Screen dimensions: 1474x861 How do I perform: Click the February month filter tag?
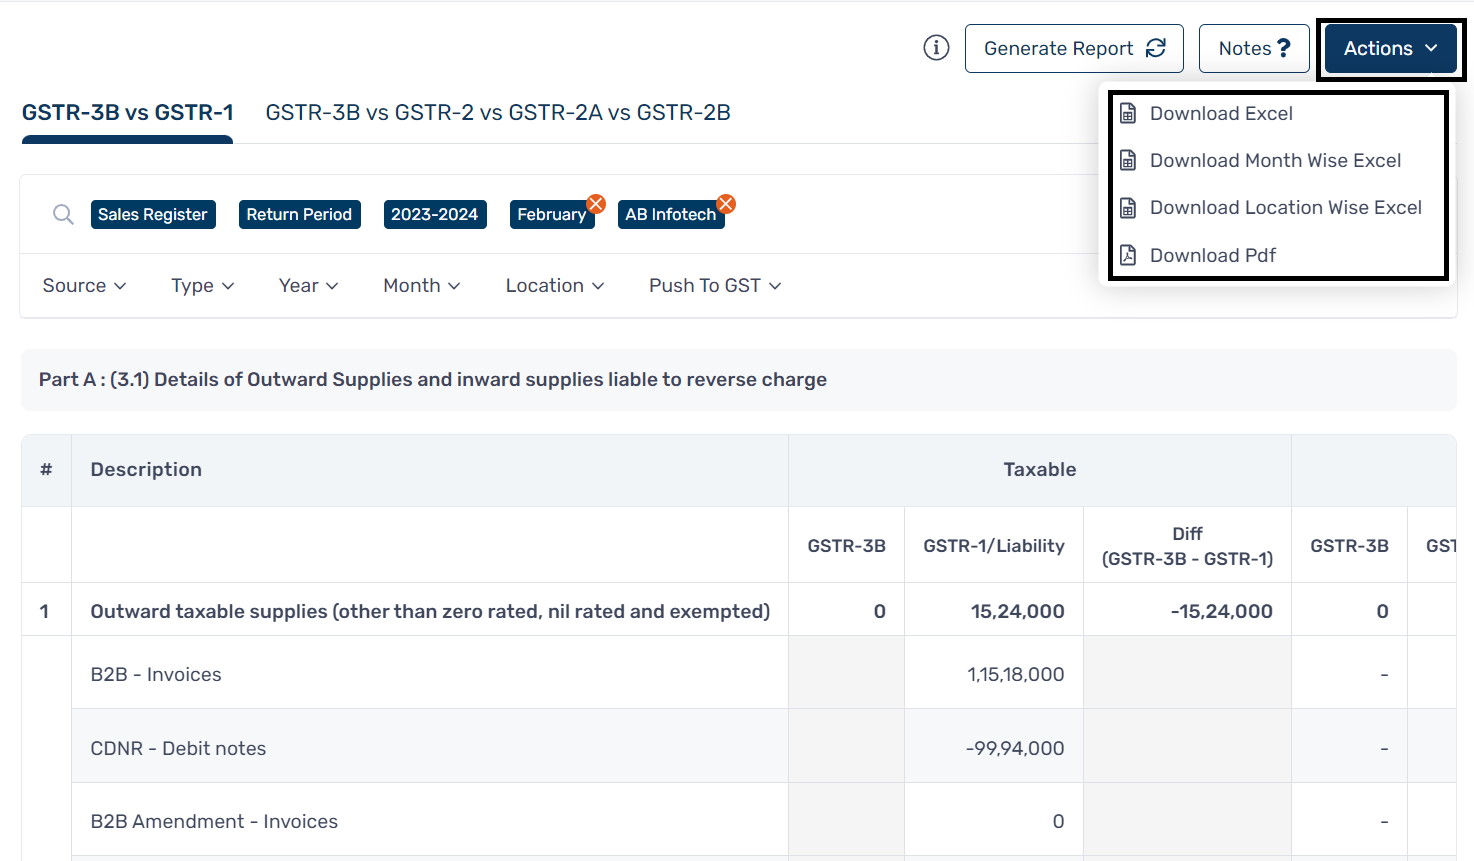pos(552,215)
